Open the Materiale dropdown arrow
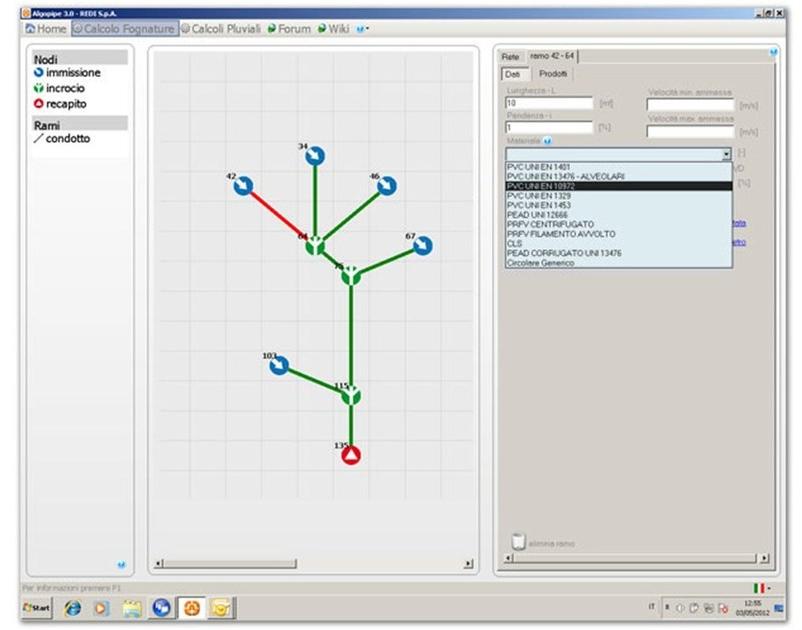This screenshot has width=802, height=630. 725,154
